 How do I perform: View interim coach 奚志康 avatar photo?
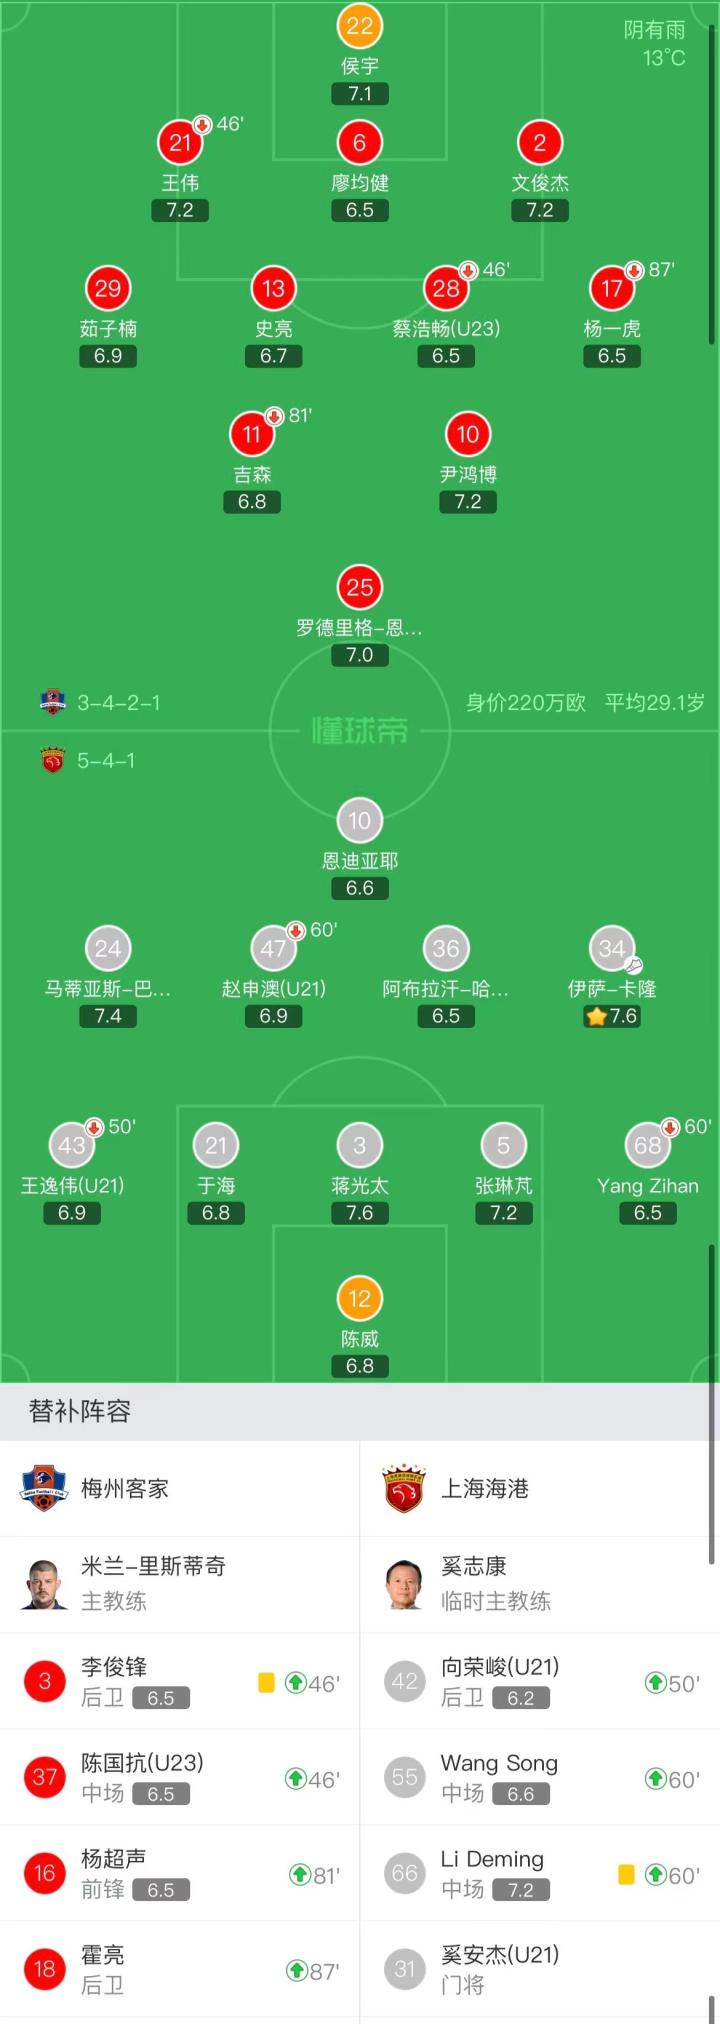(x=404, y=1584)
